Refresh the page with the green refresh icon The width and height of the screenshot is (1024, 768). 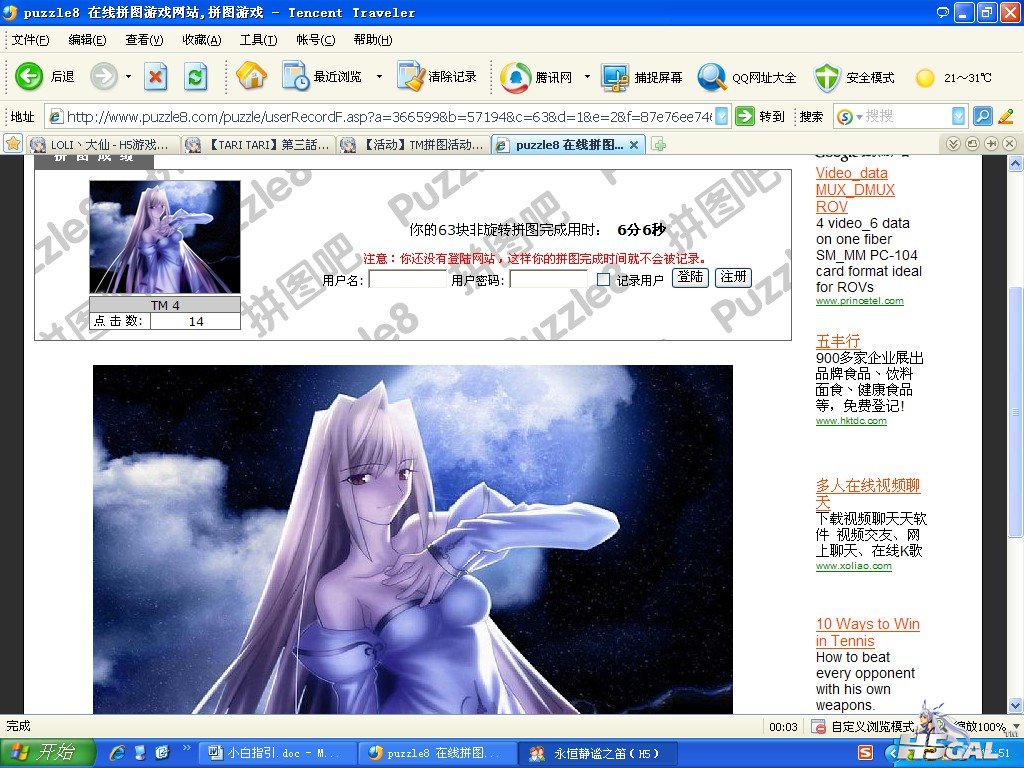pyautogui.click(x=195, y=77)
